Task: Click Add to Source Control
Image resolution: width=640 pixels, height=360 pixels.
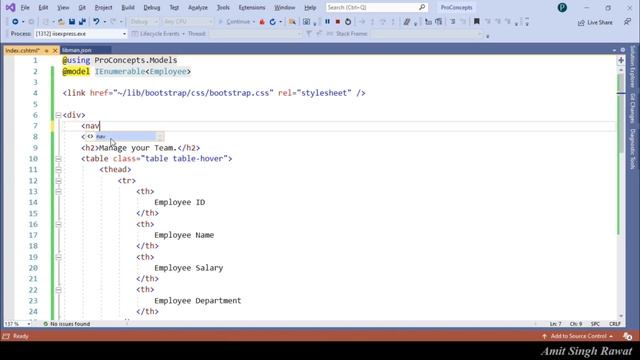Action: [x=578, y=336]
